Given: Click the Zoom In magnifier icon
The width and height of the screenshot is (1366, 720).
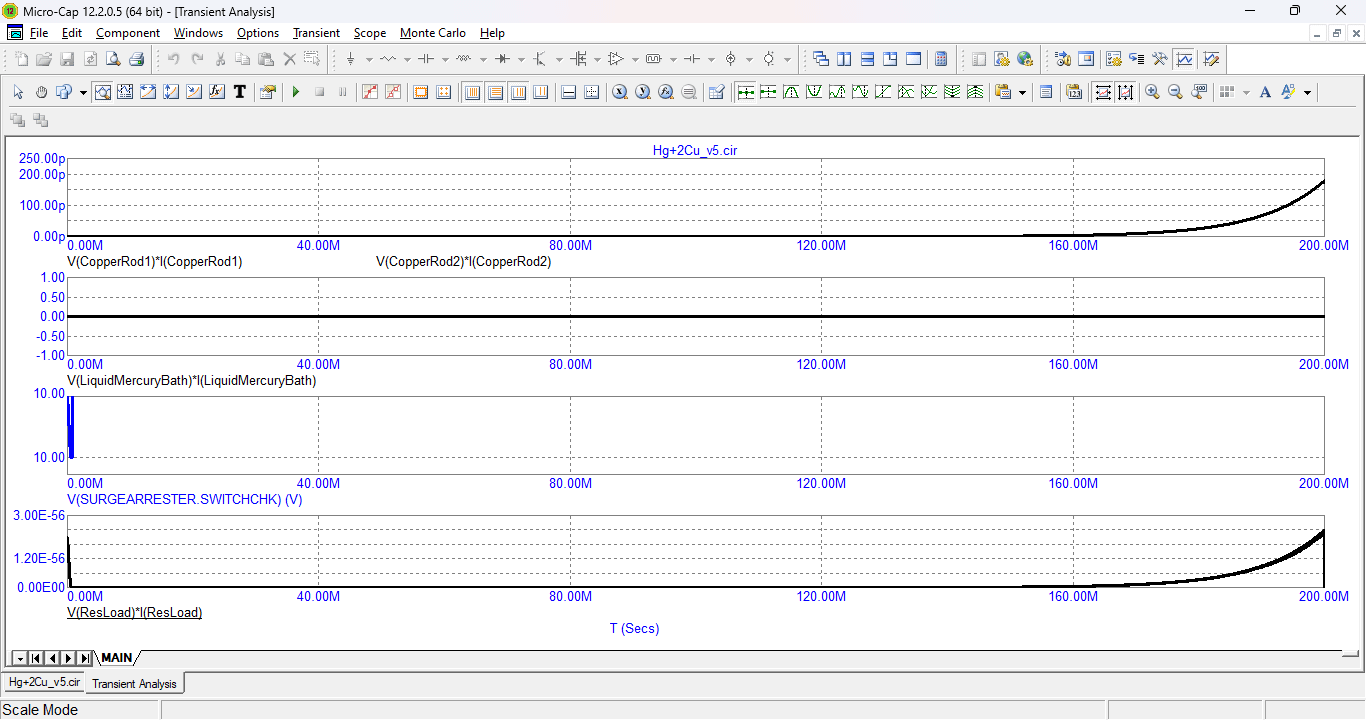Looking at the screenshot, I should (1152, 92).
